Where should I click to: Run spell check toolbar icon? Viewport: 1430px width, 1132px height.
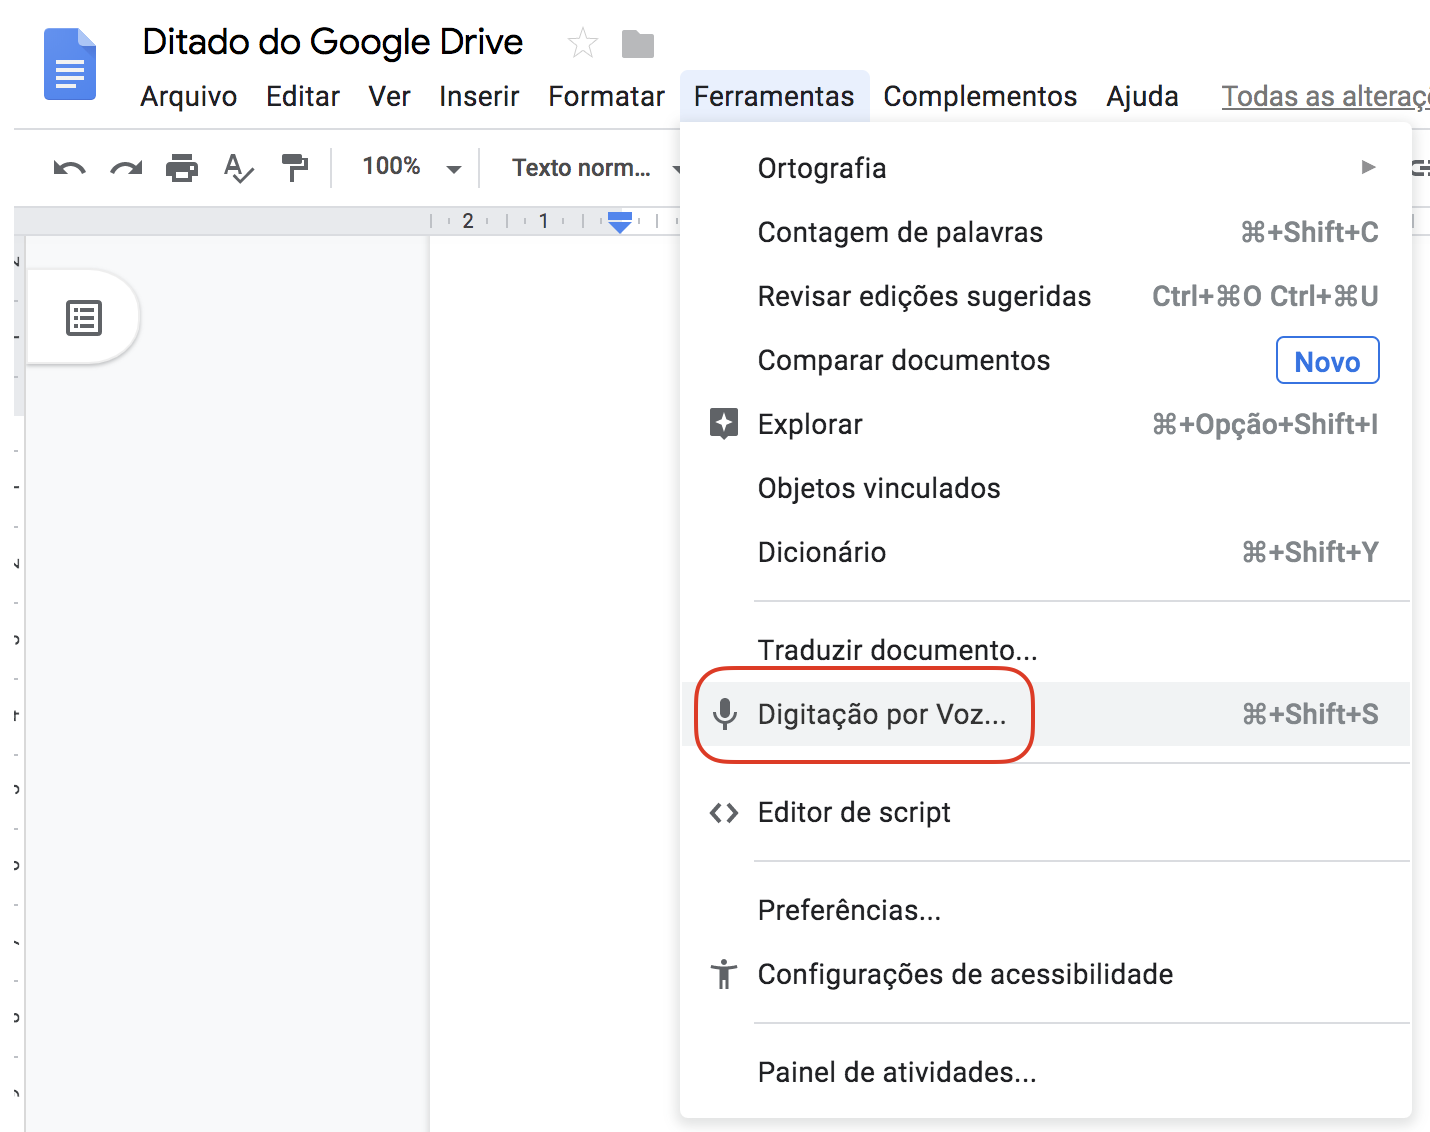pyautogui.click(x=238, y=168)
